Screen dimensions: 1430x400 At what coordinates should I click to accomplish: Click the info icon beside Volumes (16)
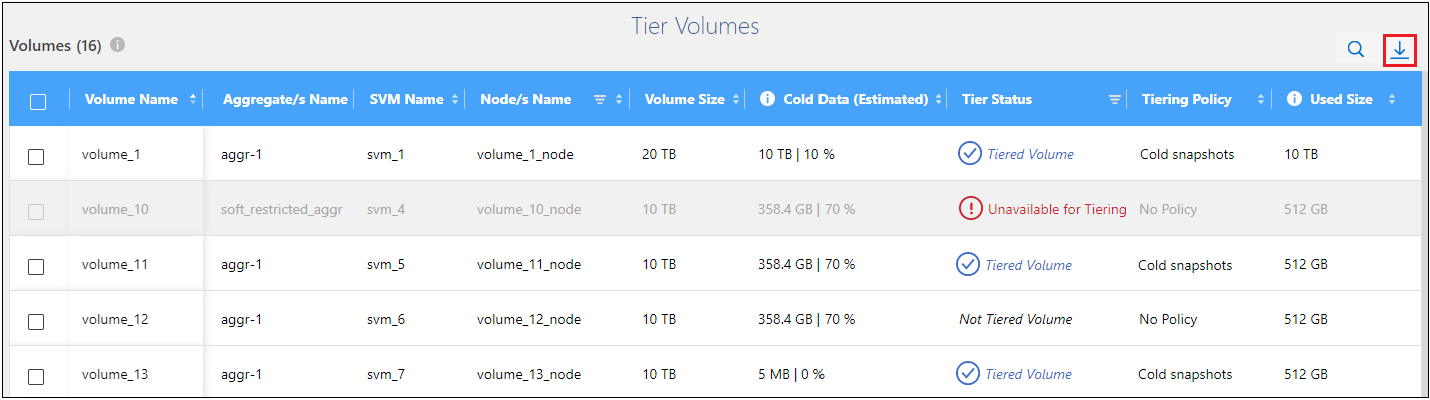coord(117,46)
